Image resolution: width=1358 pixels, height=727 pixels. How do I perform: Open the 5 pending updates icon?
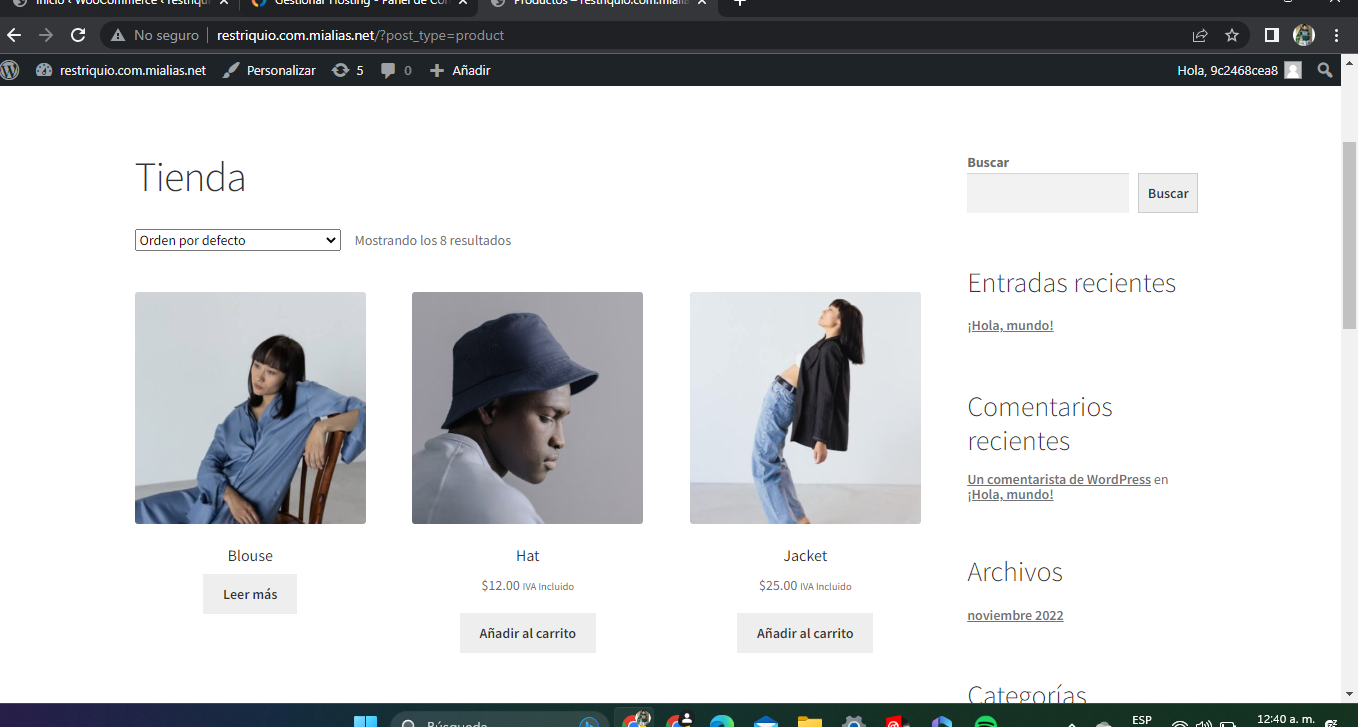coord(347,70)
